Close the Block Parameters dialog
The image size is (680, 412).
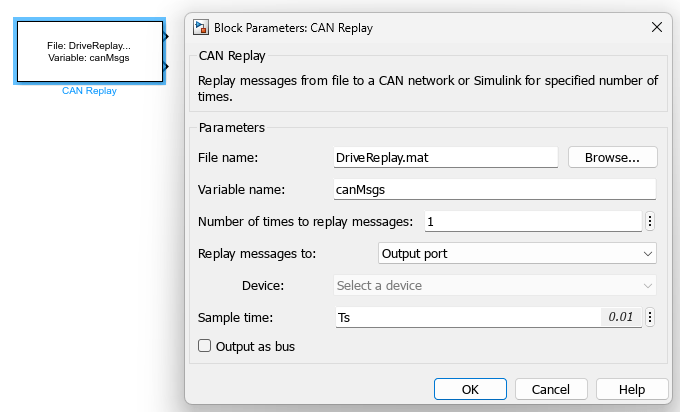point(656,27)
